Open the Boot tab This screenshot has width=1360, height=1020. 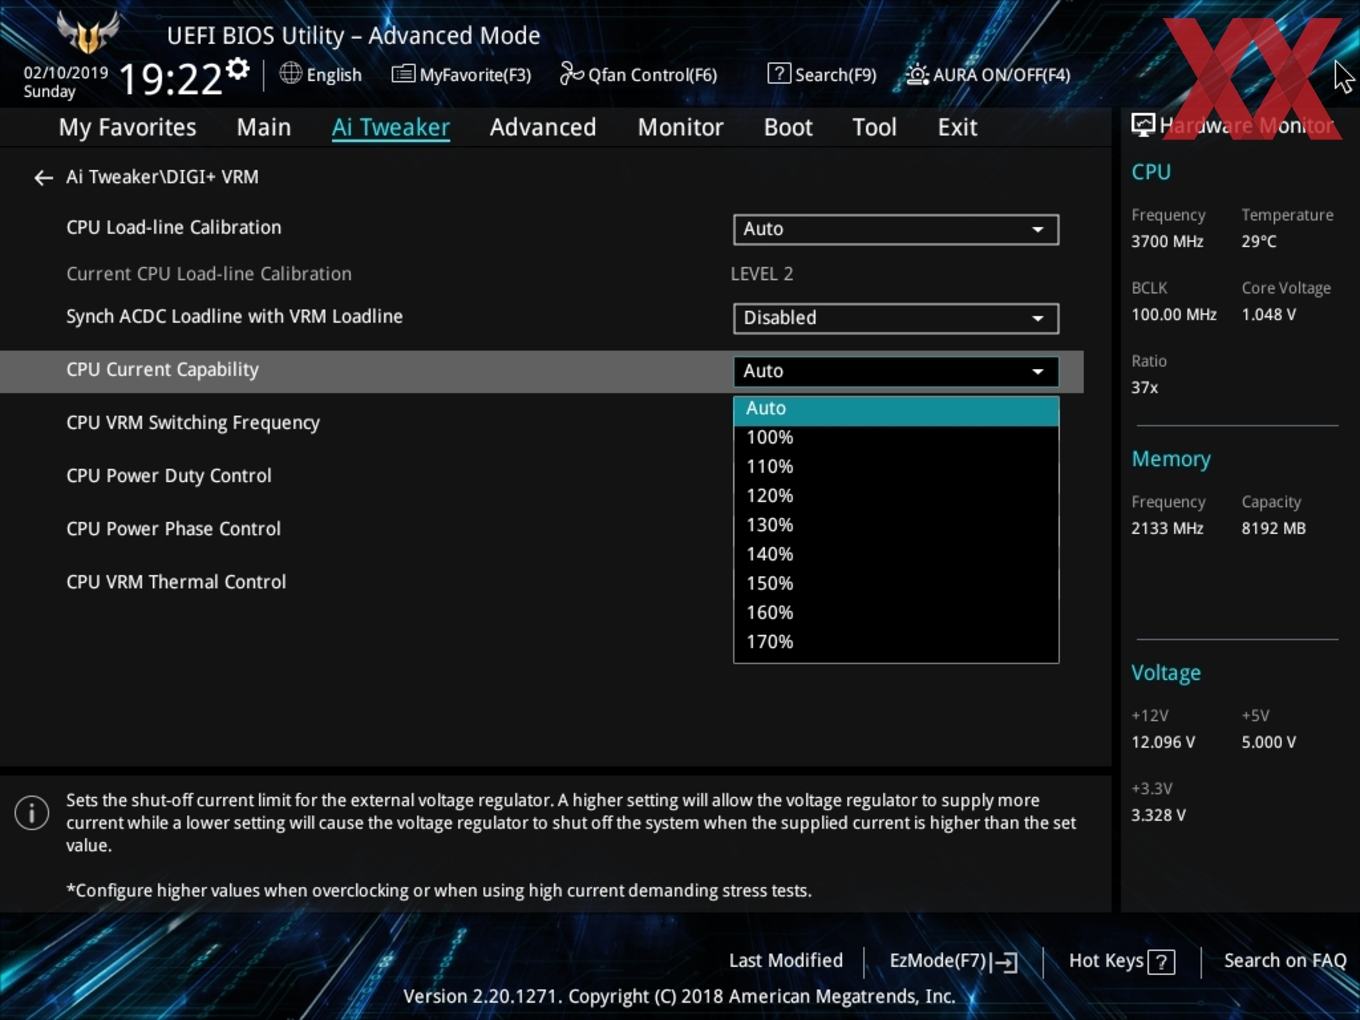[788, 128]
